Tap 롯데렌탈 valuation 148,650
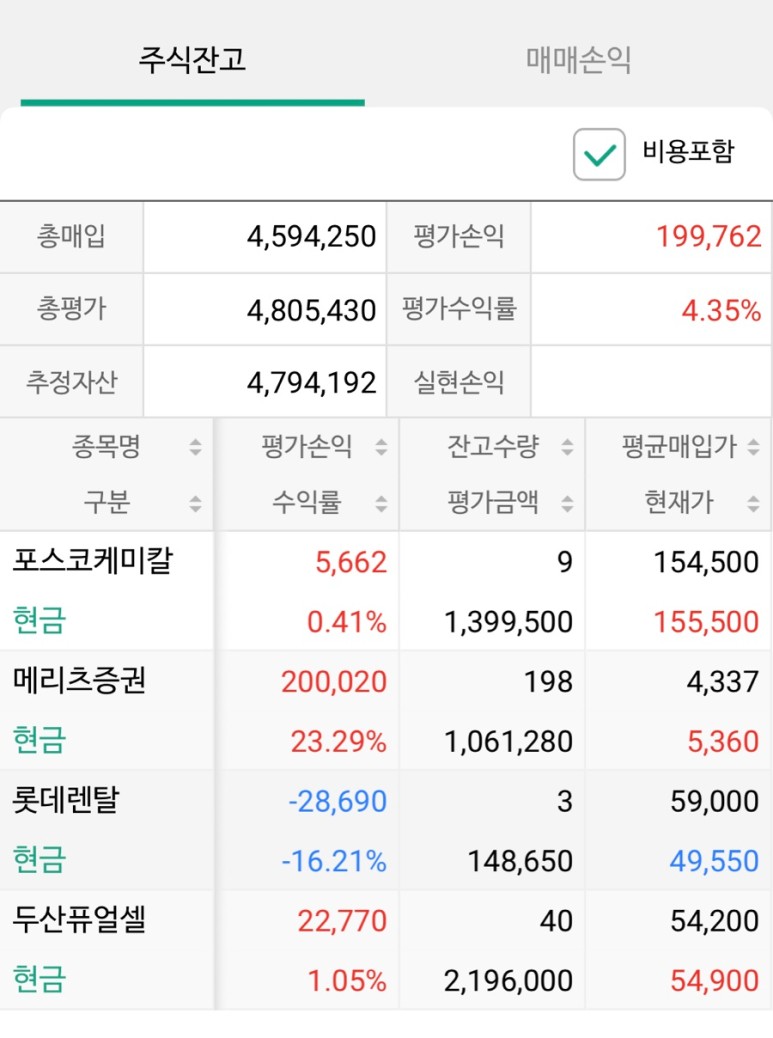The width and height of the screenshot is (773, 1038). [x=520, y=861]
